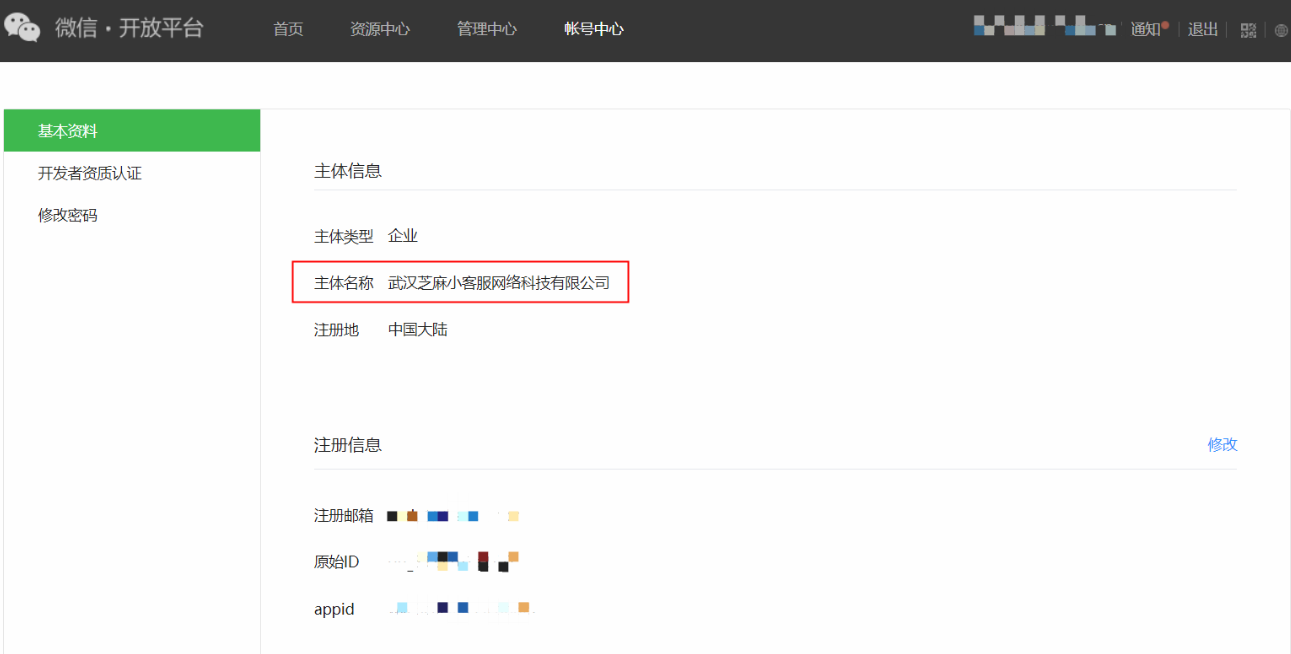The image size is (1291, 654).
Task: Click the 企业 subject type value
Action: 403,236
